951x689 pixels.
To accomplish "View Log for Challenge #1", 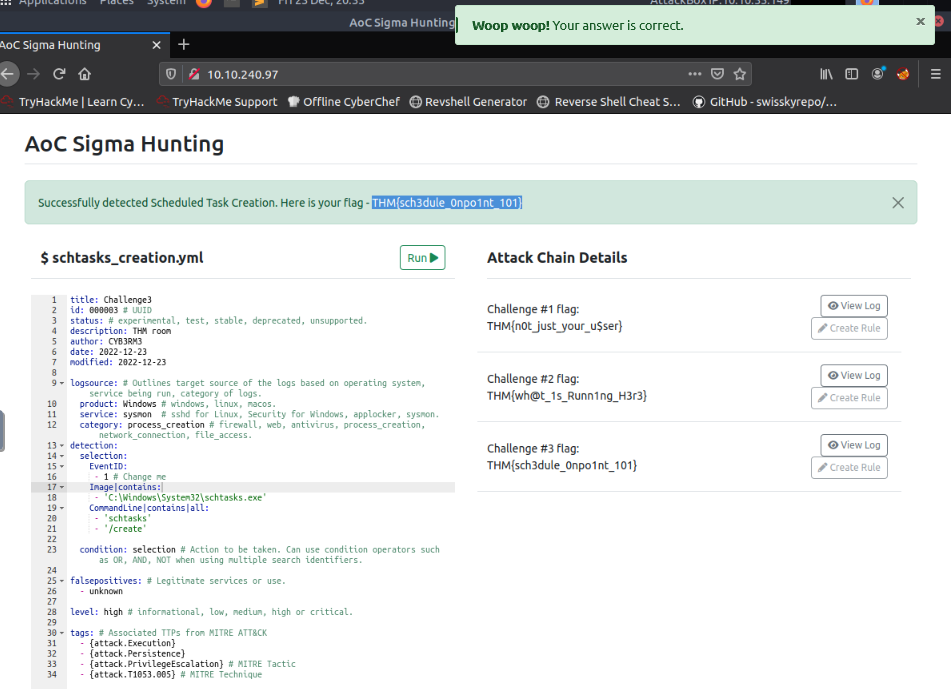I will coord(854,306).
